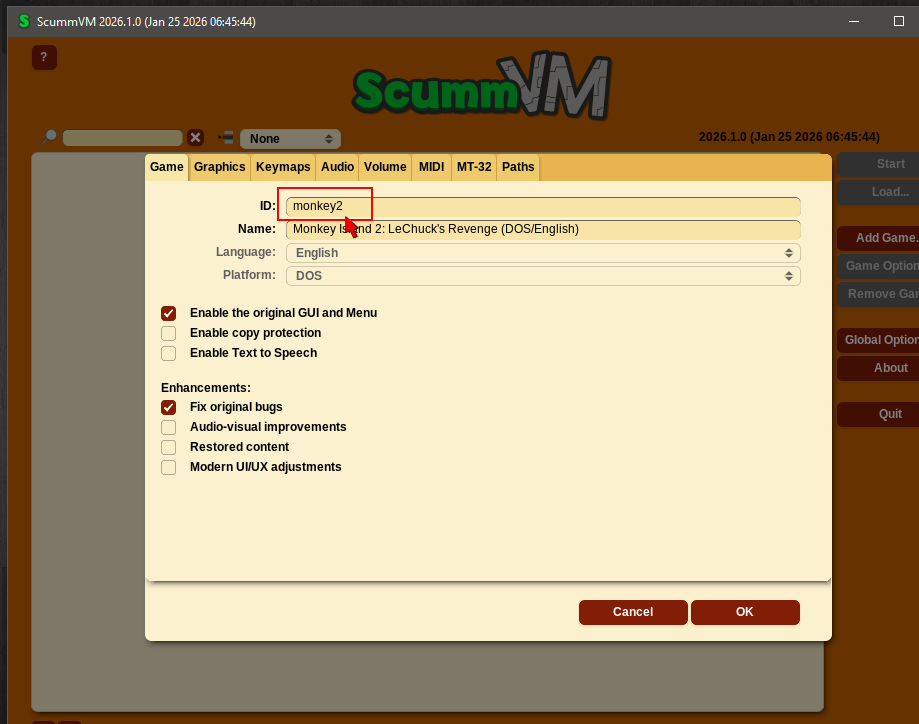Click the question mark help button
Screen dimensions: 919x724
(x=44, y=57)
